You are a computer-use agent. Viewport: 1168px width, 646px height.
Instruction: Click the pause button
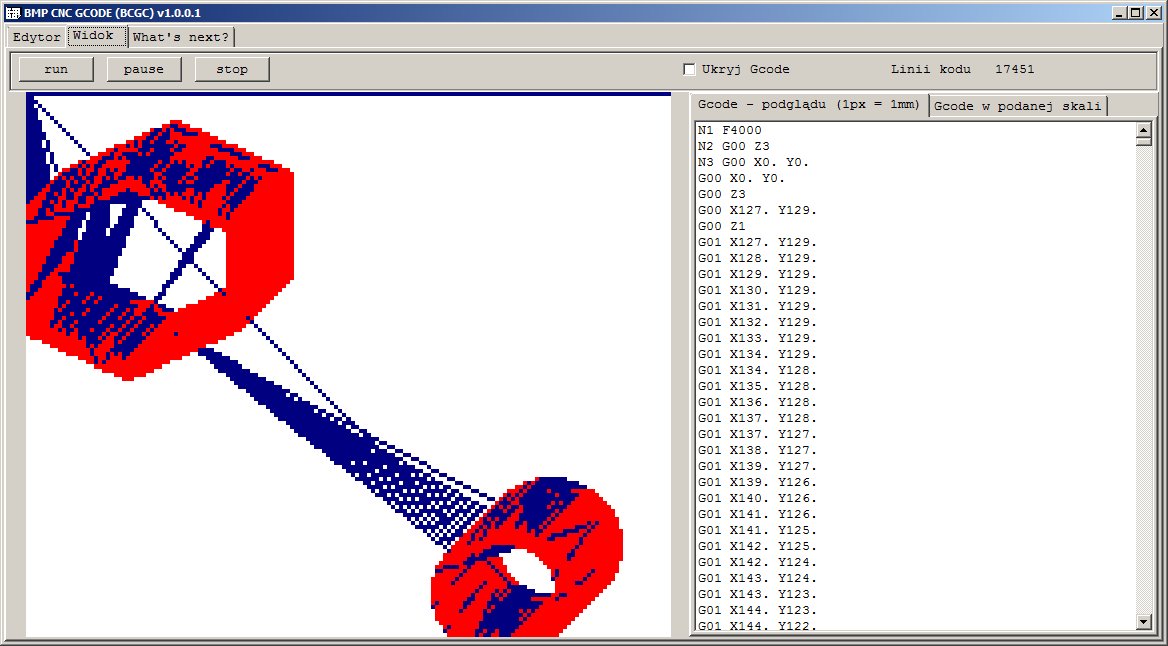point(144,69)
